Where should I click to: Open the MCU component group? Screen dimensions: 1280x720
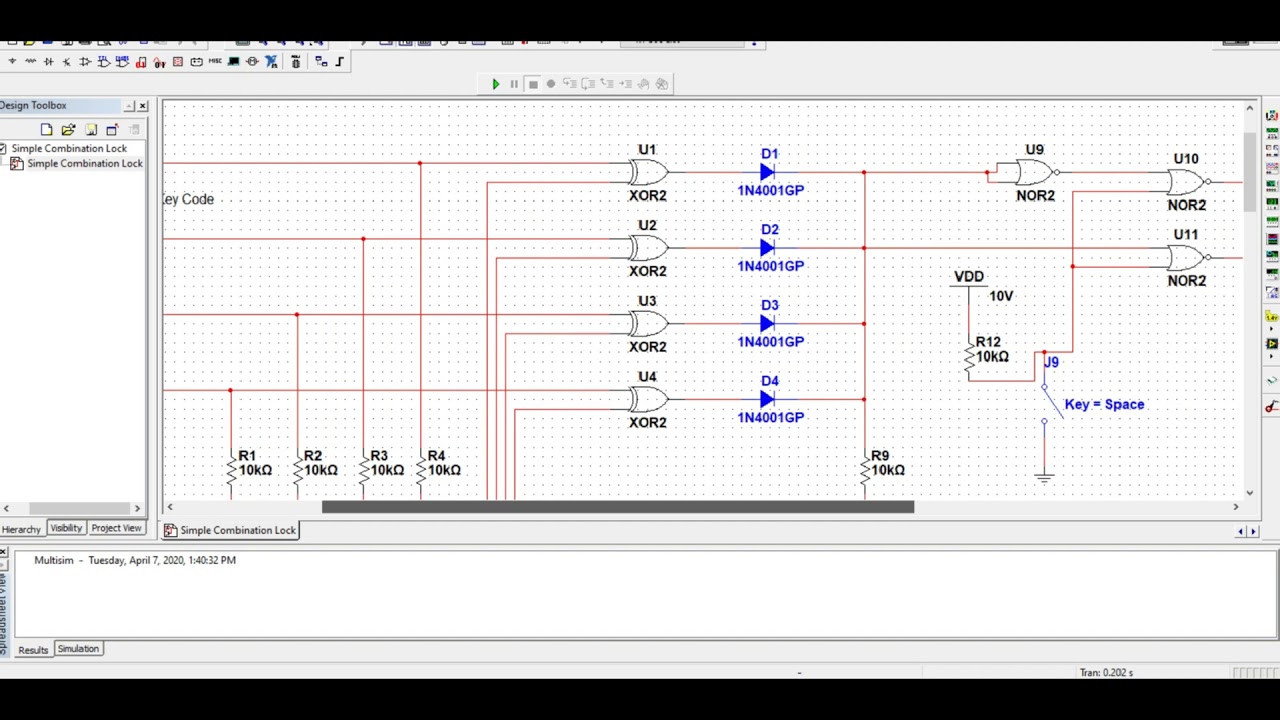(x=295, y=61)
